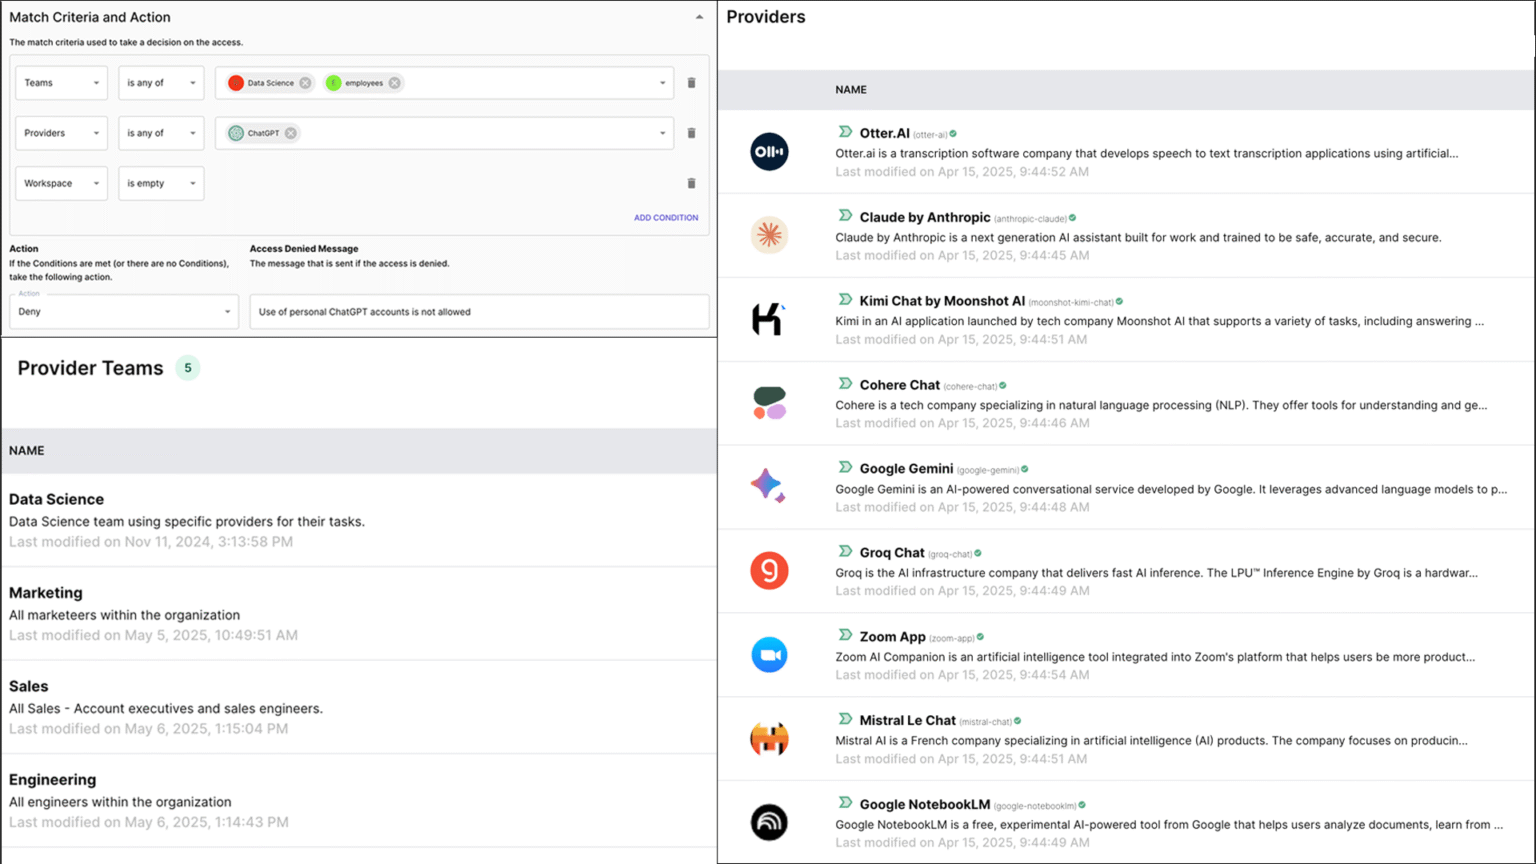Open the Providers field type dropdown
Image resolution: width=1536 pixels, height=864 pixels.
[61, 133]
